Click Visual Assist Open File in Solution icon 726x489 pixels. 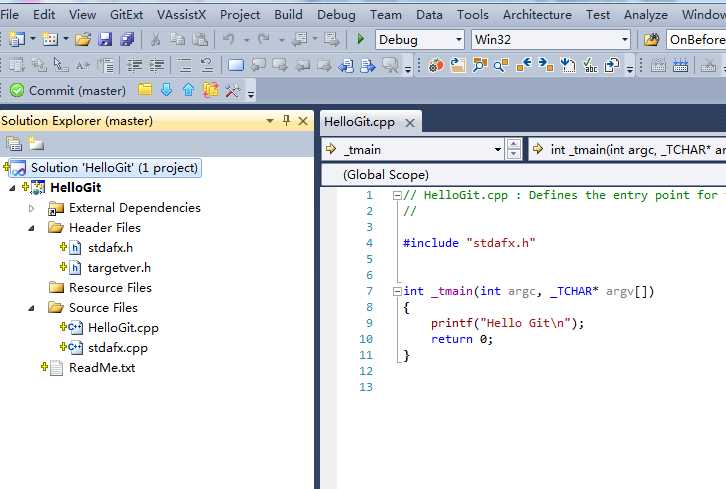click(x=457, y=65)
